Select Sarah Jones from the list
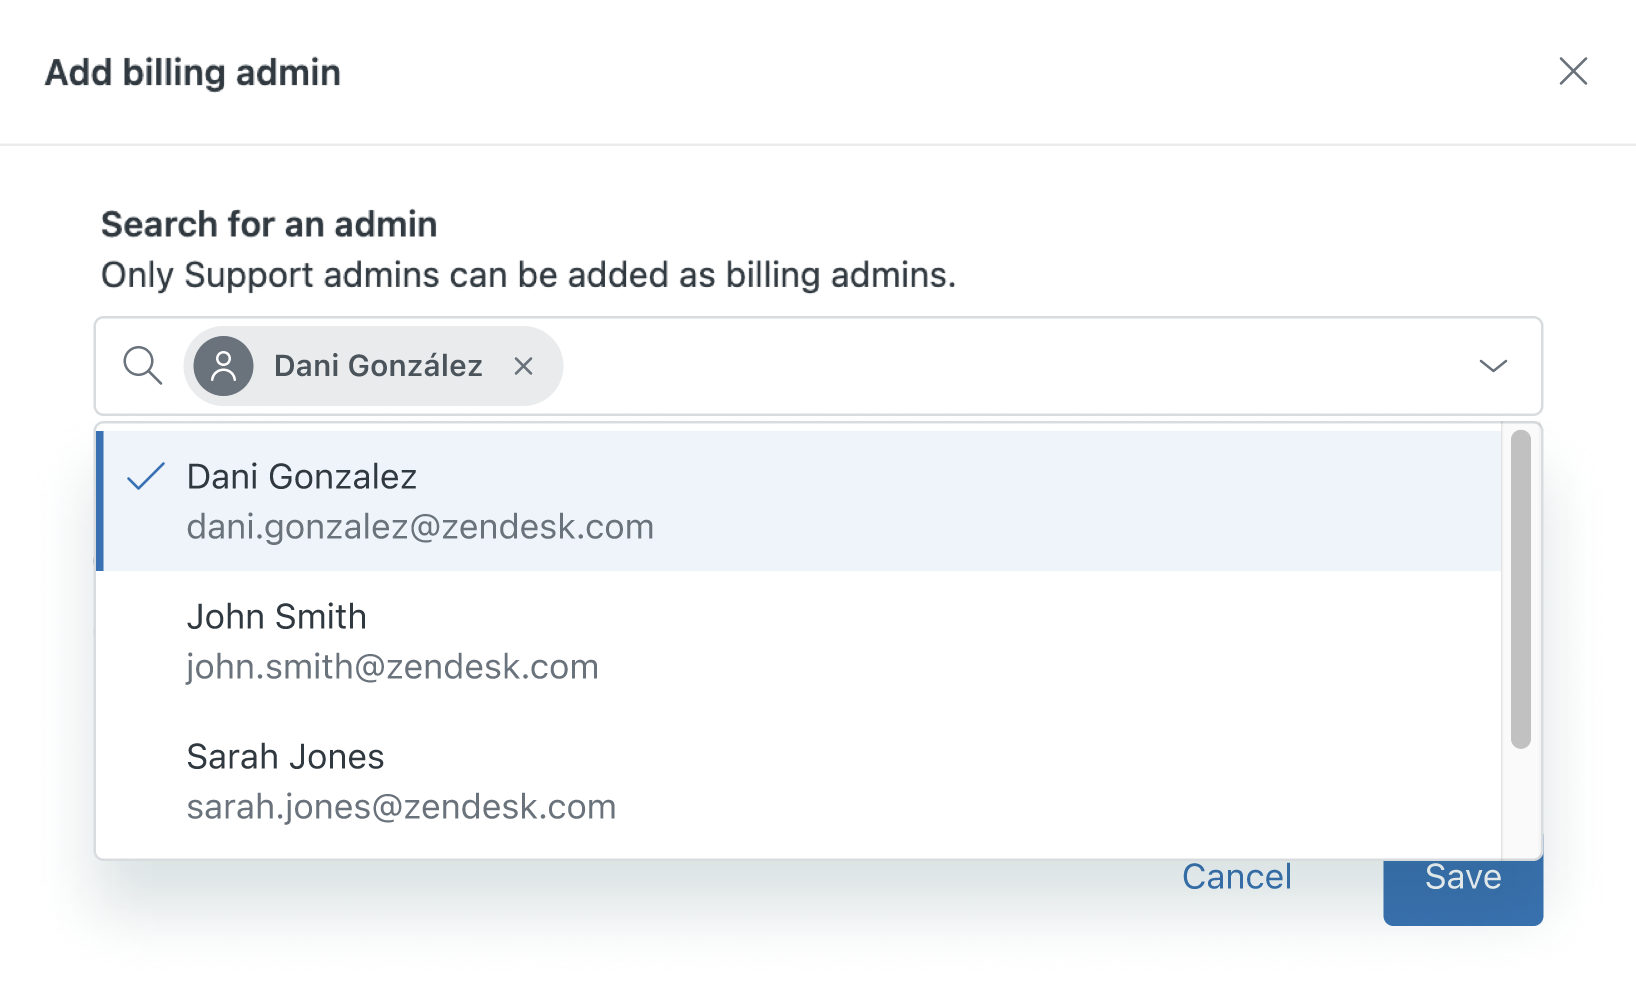The image size is (1636, 998). (285, 758)
